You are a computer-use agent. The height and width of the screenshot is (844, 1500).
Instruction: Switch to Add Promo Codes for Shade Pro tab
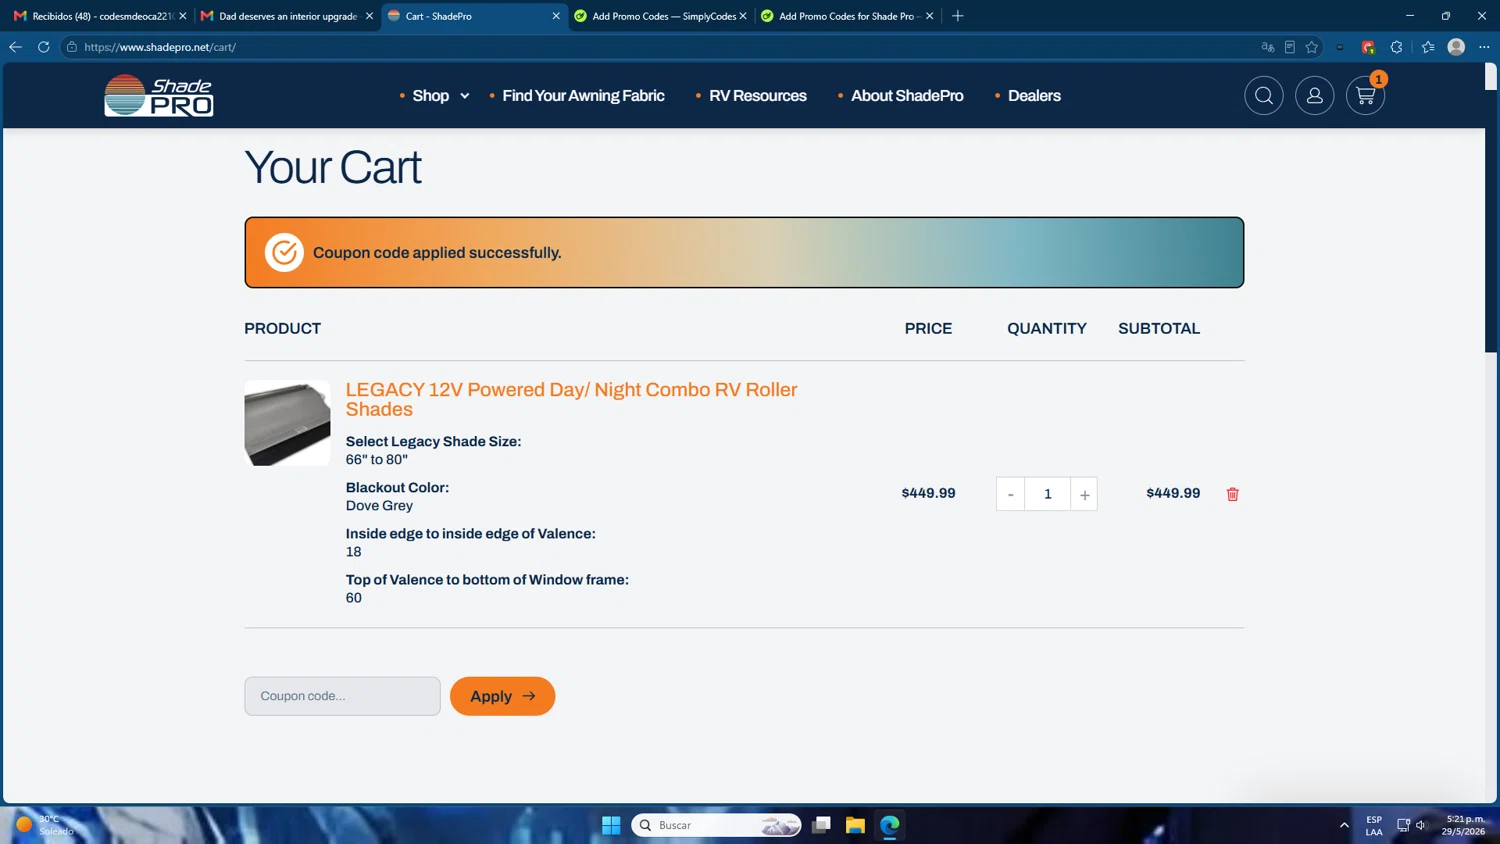pos(847,16)
